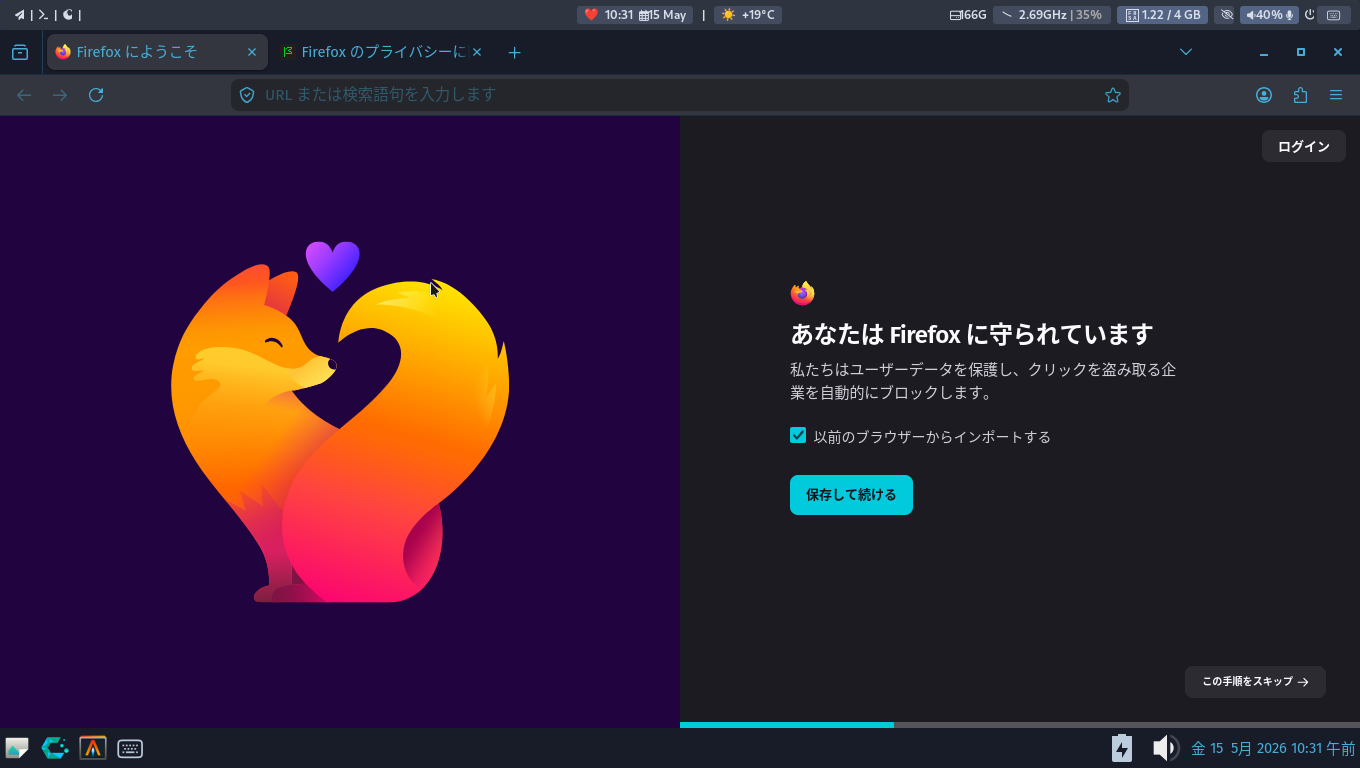Open the 15 May calendar widget

tap(664, 15)
